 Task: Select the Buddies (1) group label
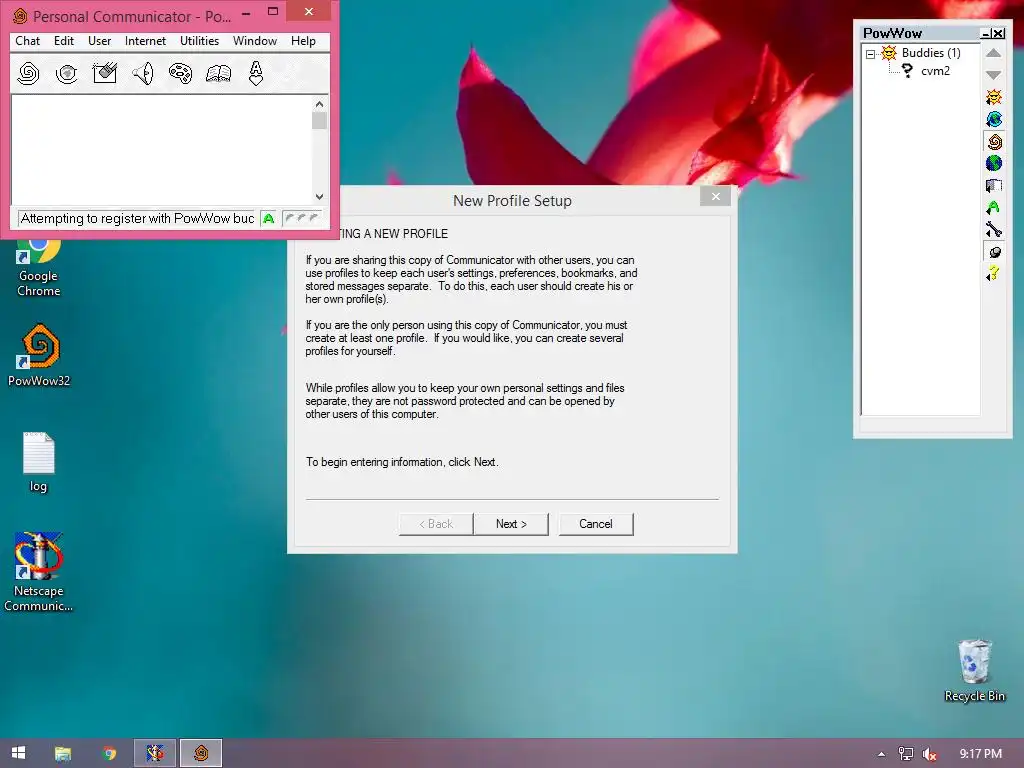(x=931, y=53)
